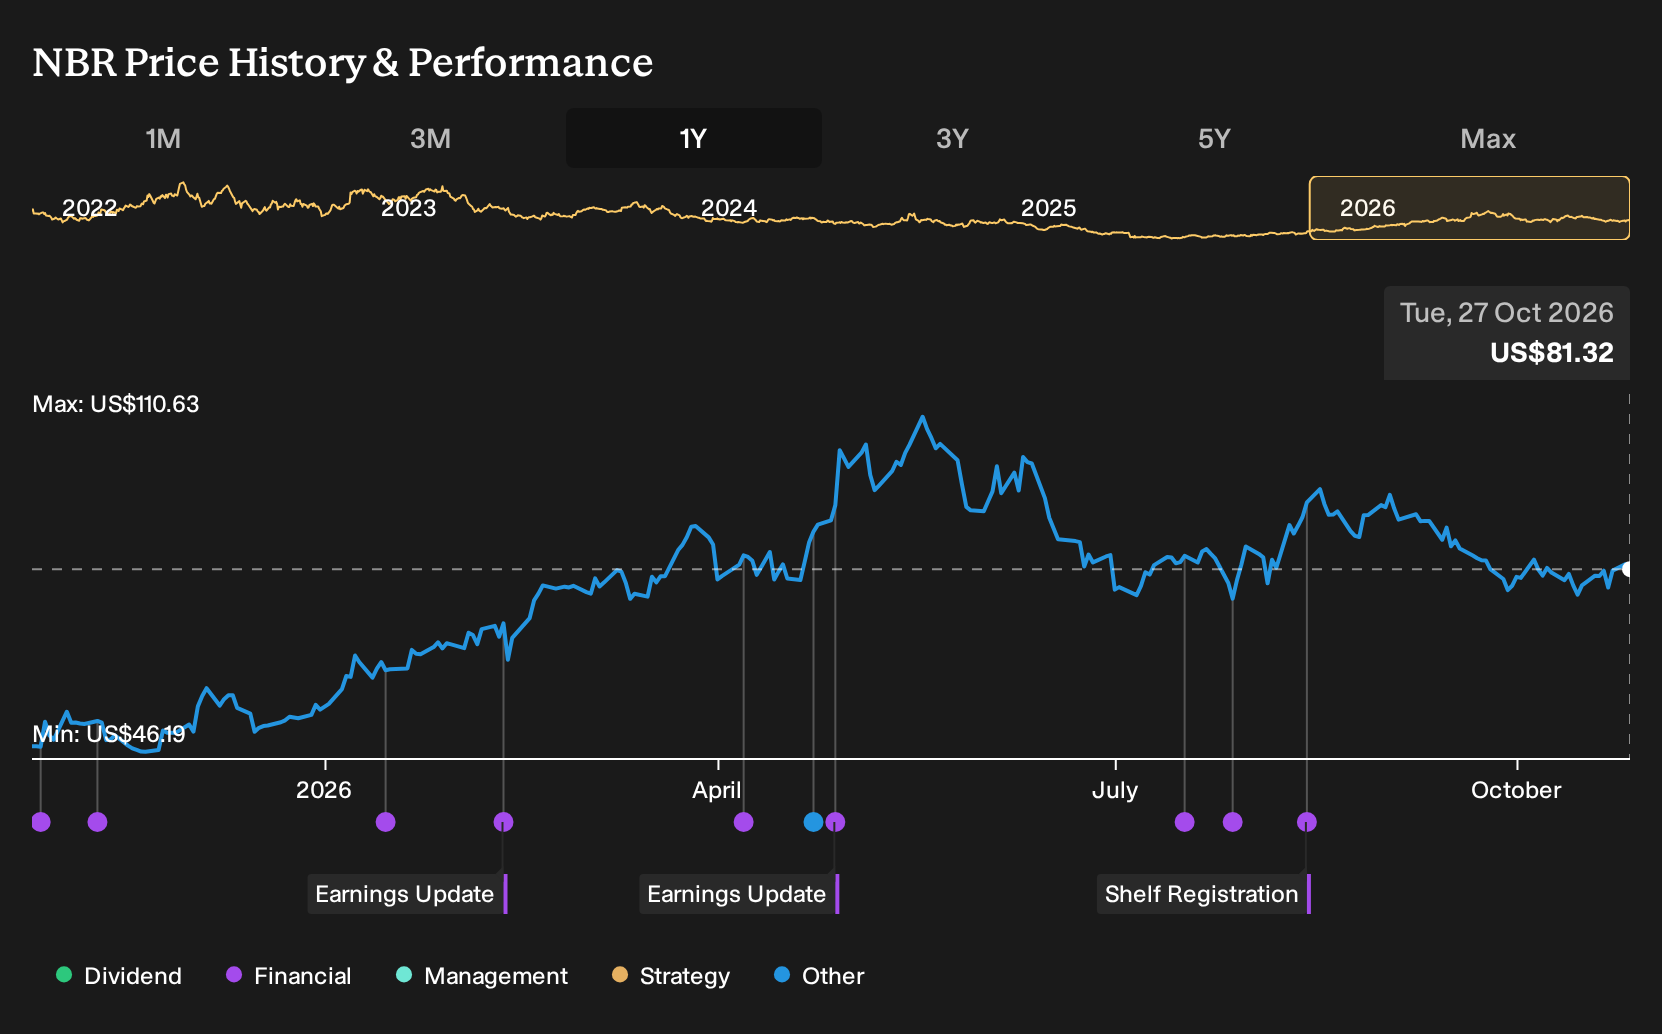Select the 1M time range tab

(163, 138)
